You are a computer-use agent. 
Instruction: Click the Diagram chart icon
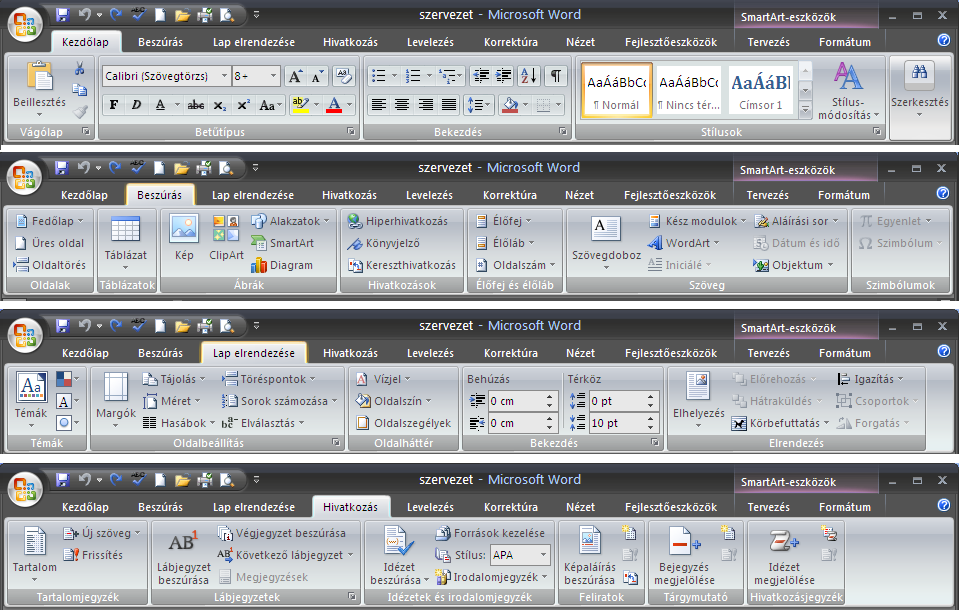click(282, 265)
